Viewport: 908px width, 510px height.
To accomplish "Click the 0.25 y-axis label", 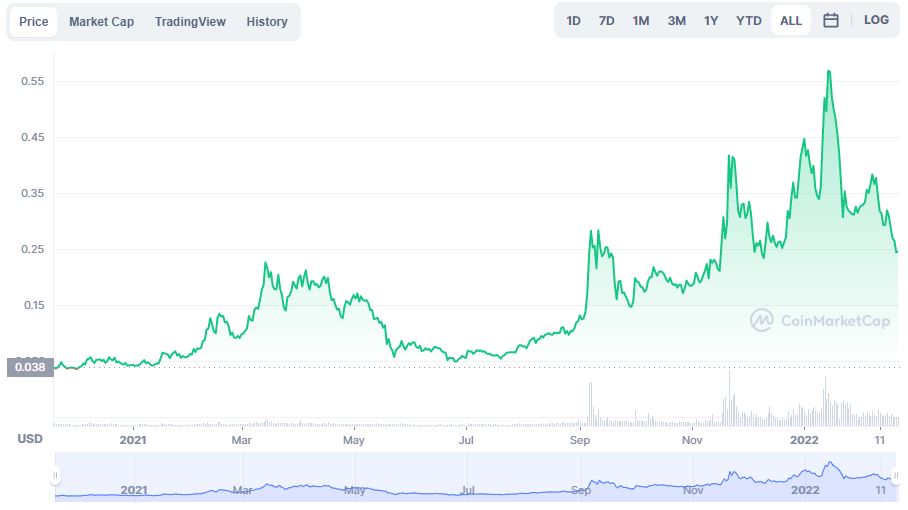I will tap(32, 249).
